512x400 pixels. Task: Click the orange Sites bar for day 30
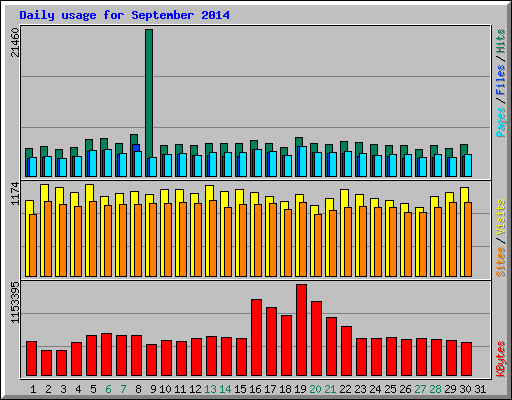468,239
